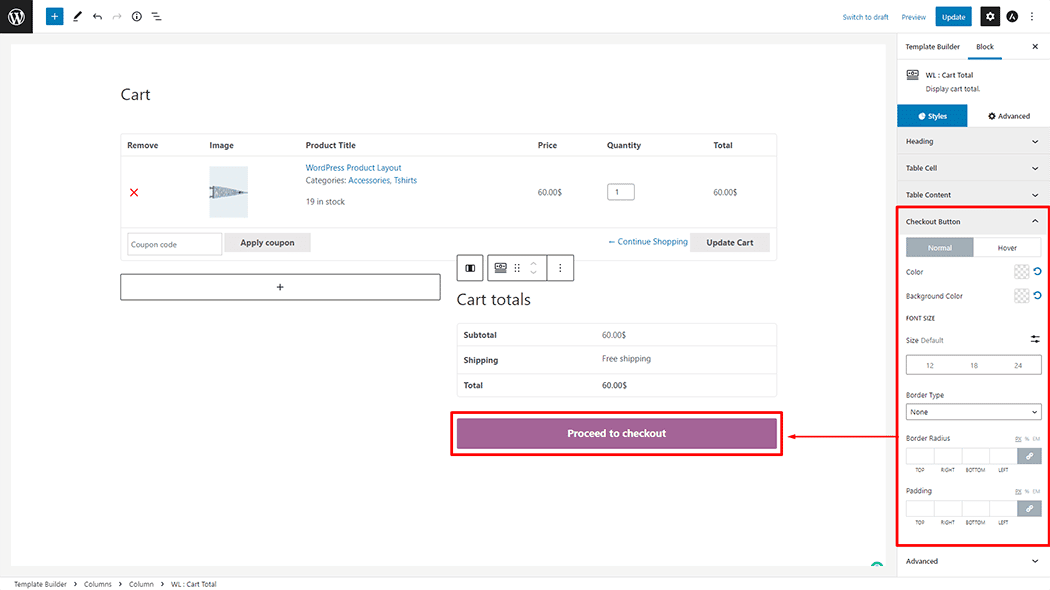Click the undo arrow icon
The image size is (1050, 590).
pos(97,17)
